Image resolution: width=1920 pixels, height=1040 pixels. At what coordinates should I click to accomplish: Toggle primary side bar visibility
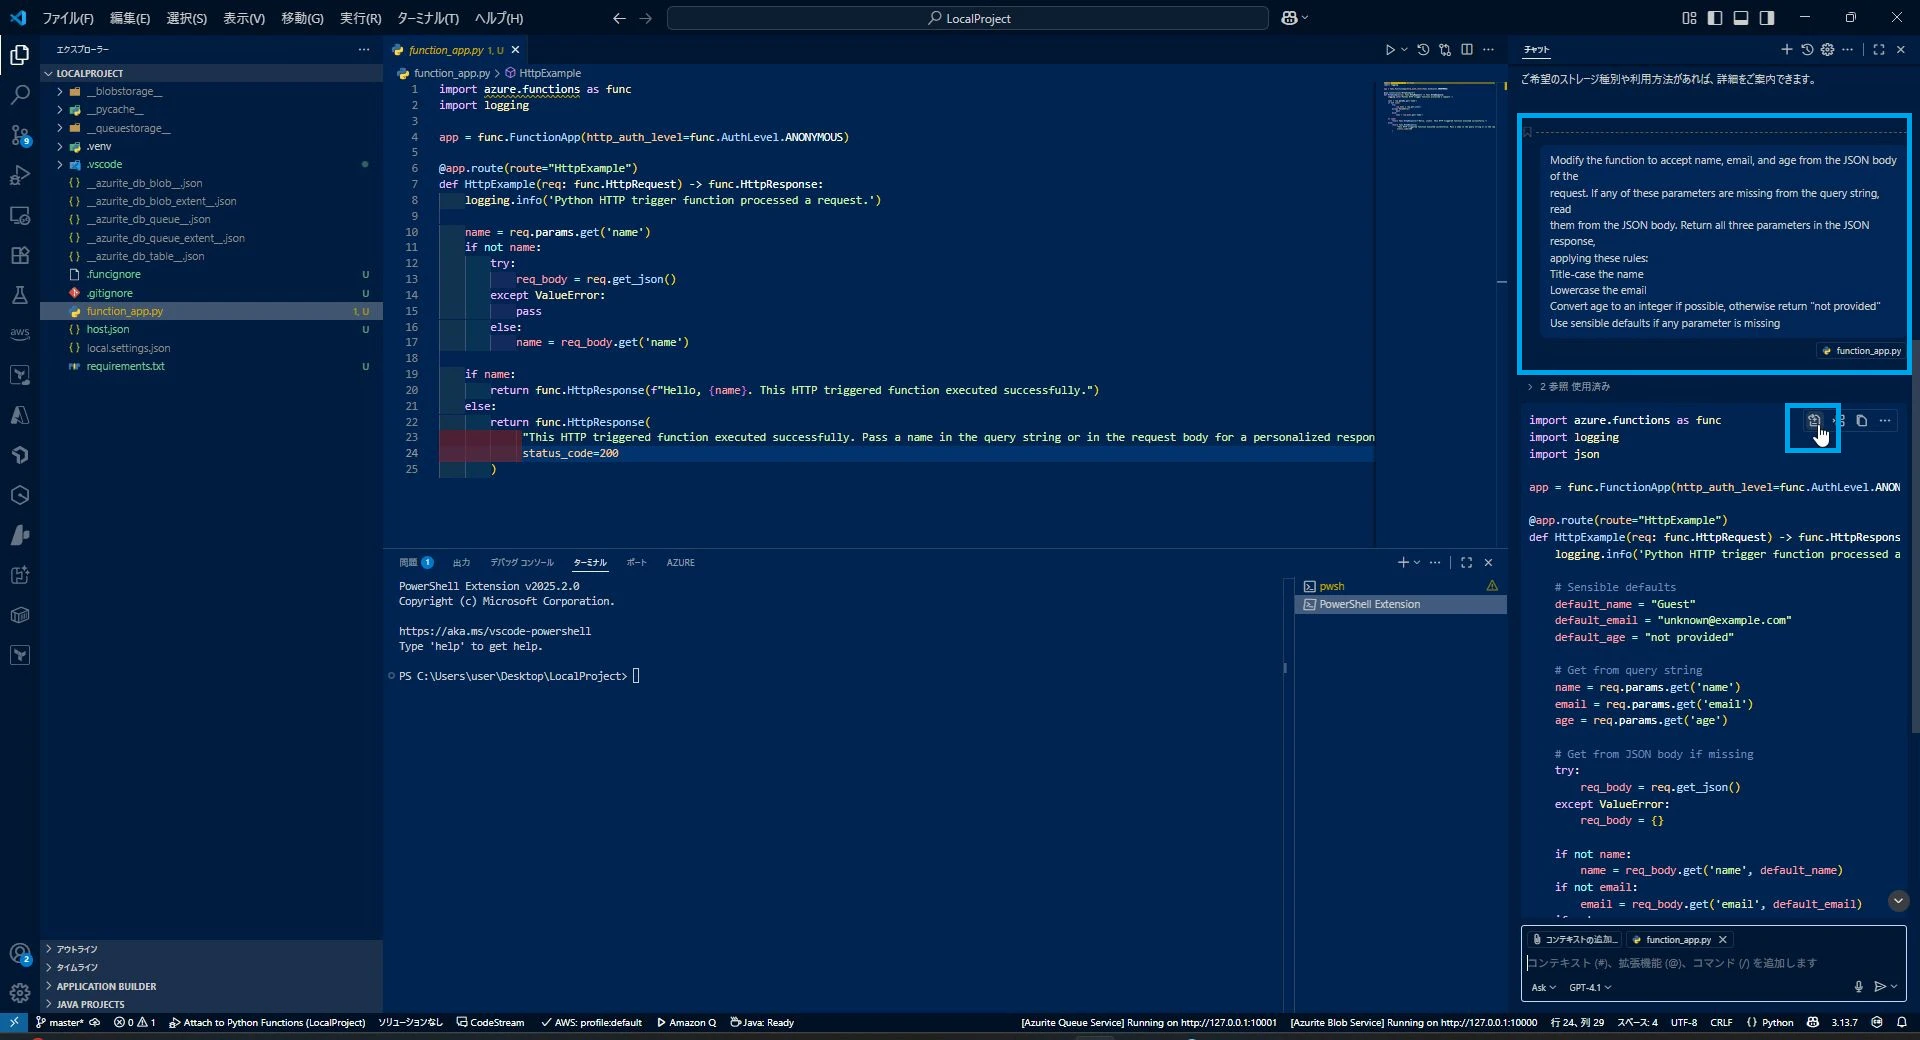(1715, 18)
